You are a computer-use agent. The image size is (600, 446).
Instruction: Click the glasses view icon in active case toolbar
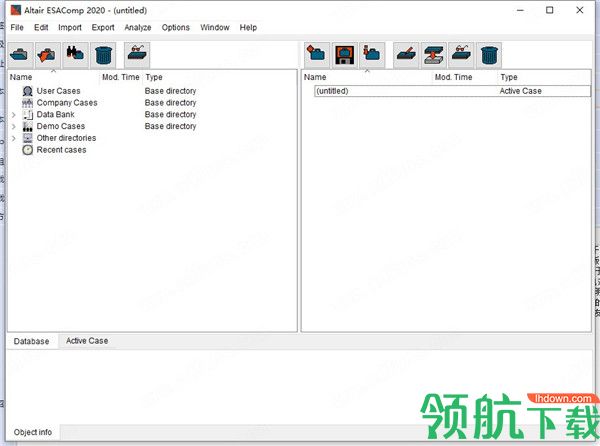(x=461, y=55)
